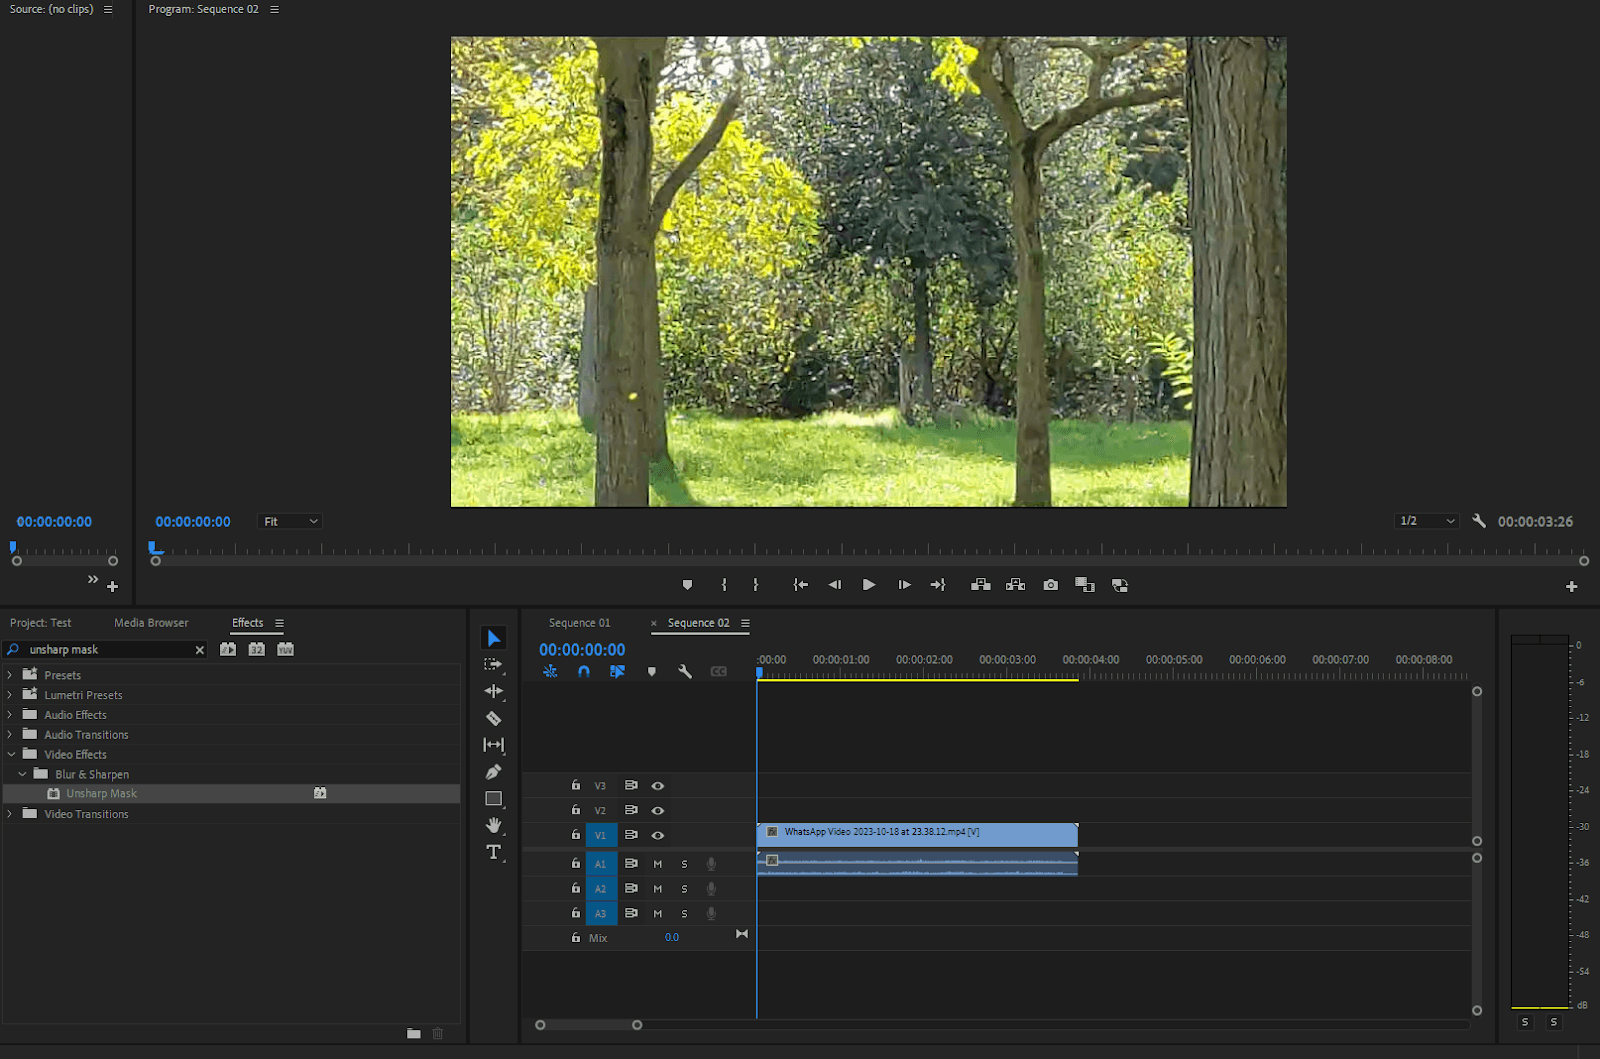Create new custom bin folder

pos(414,1033)
